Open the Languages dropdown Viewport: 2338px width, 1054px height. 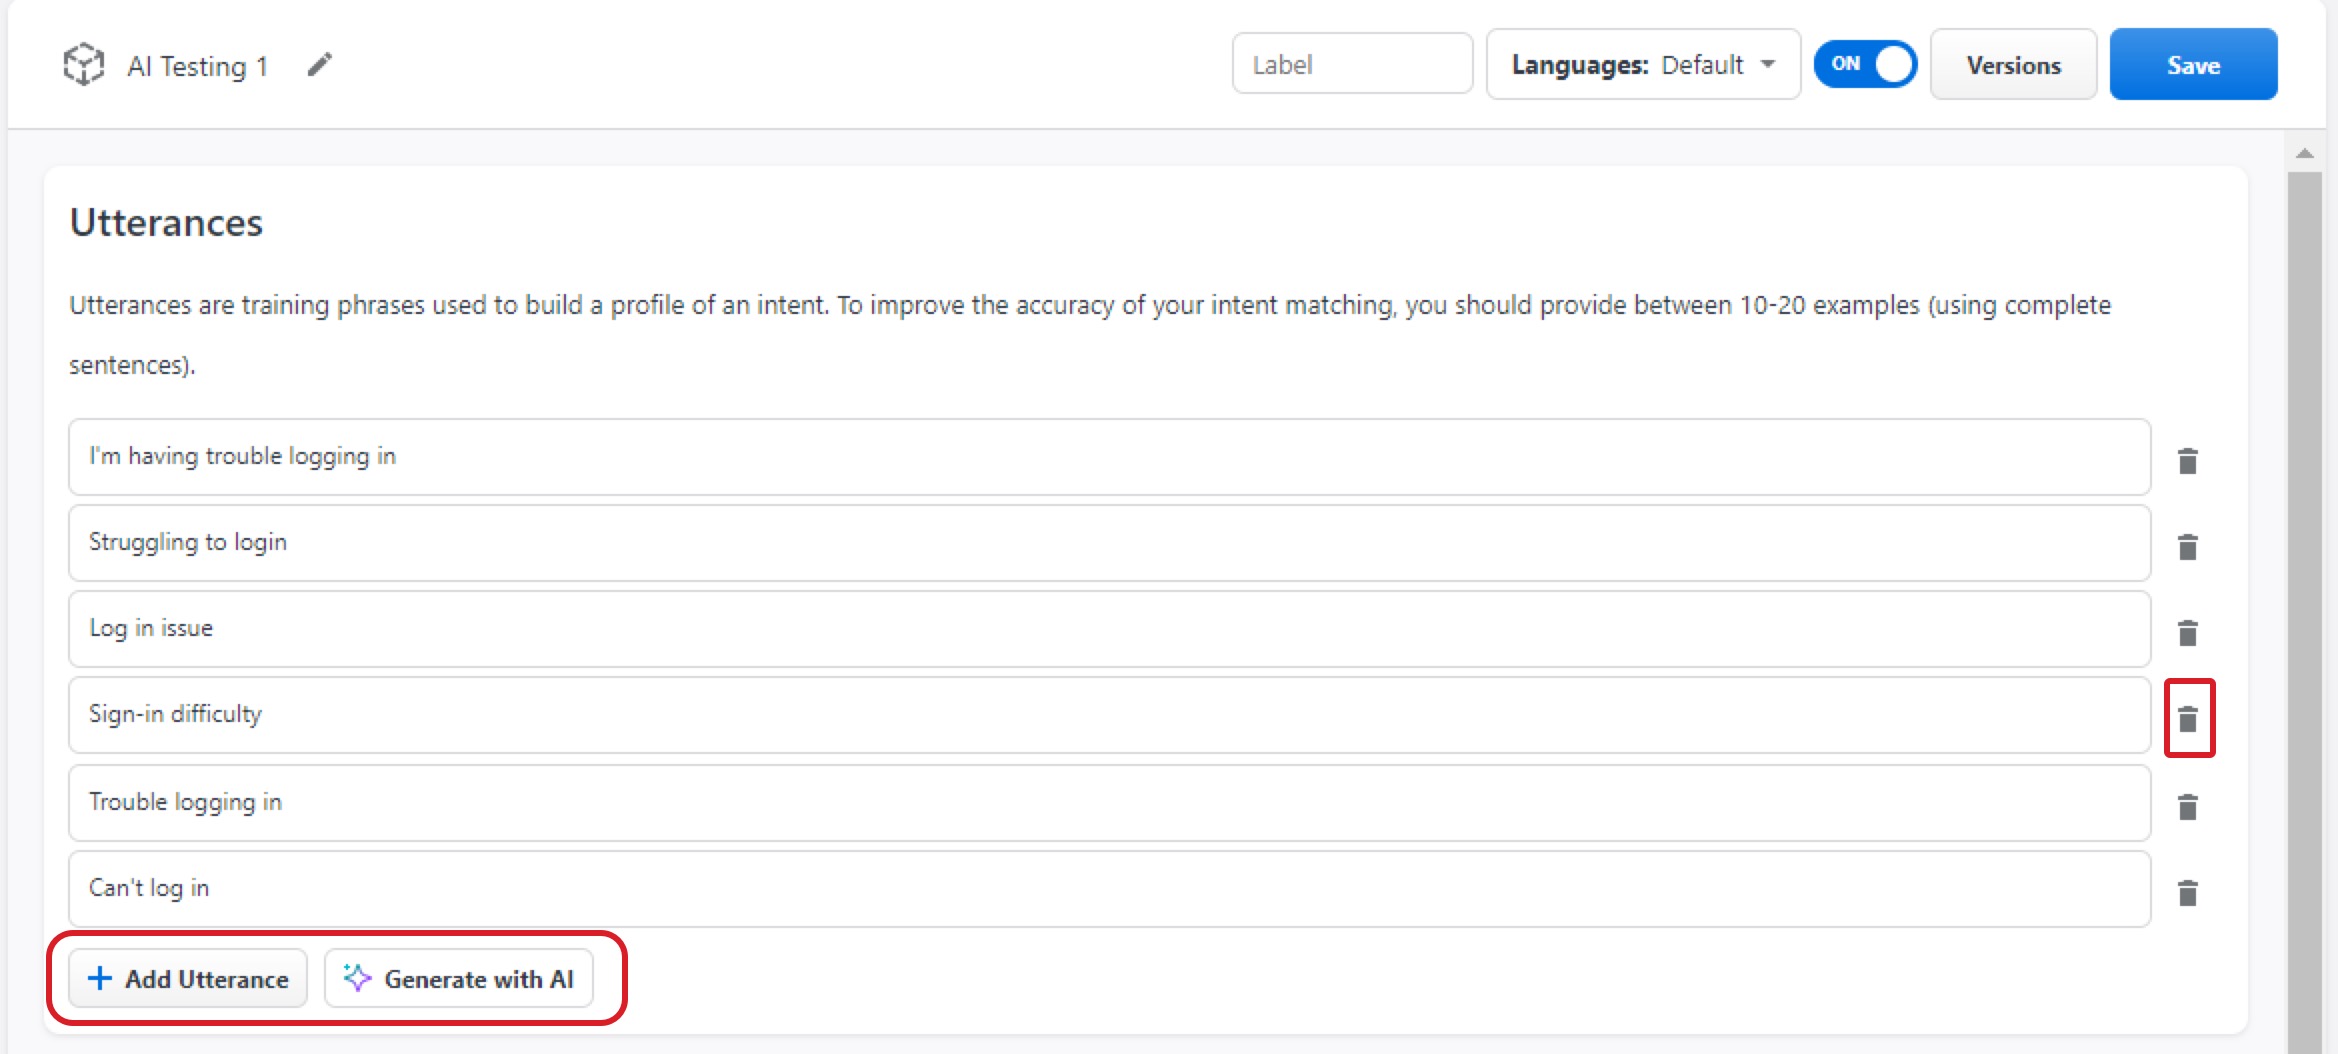(x=1642, y=65)
